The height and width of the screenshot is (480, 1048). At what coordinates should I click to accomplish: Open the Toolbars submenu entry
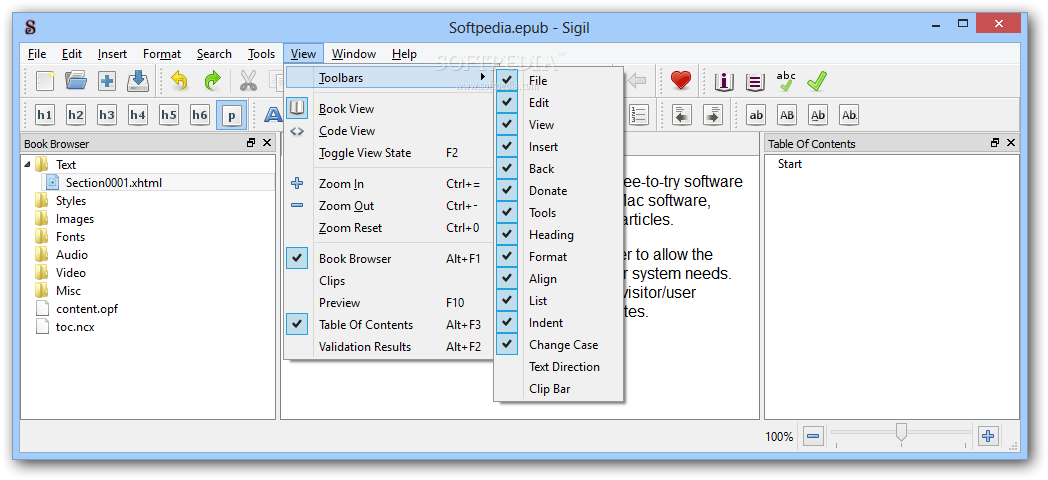(388, 78)
